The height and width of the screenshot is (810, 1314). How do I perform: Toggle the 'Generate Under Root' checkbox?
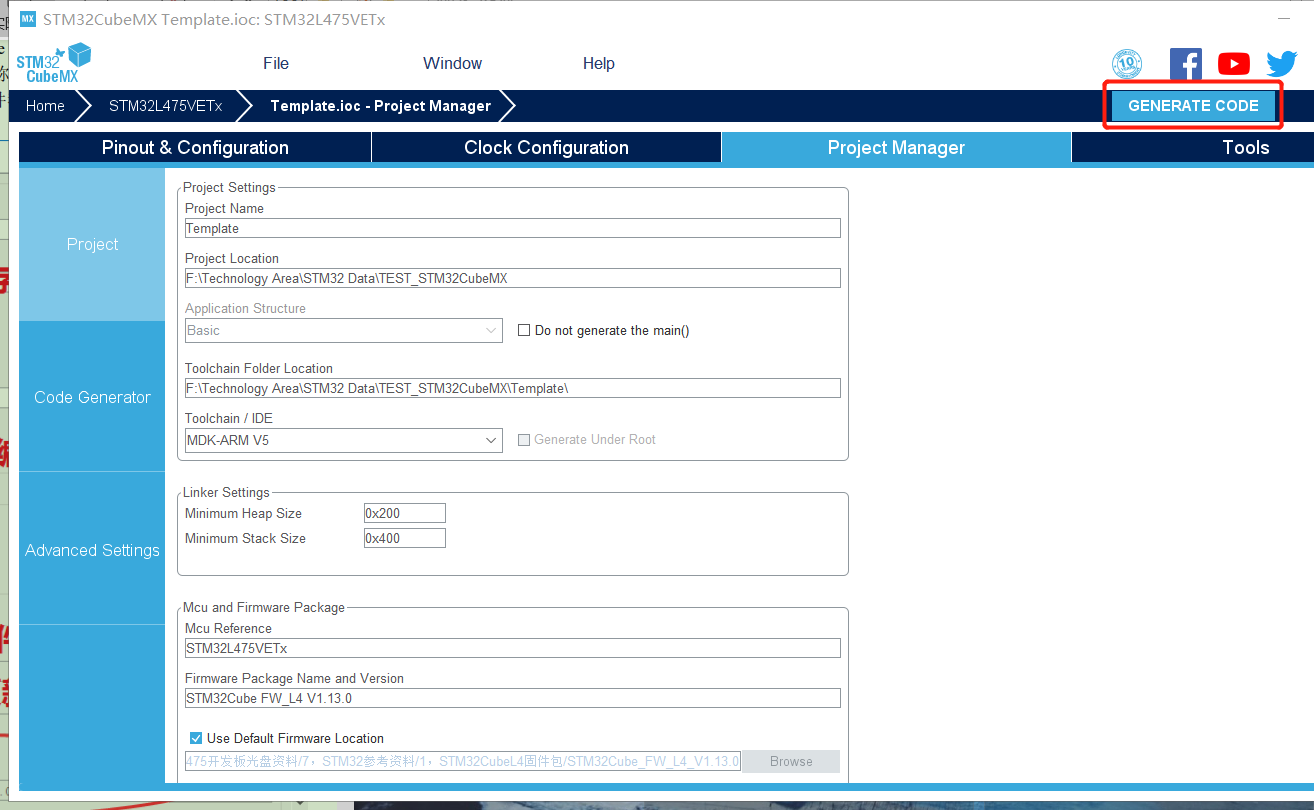[524, 439]
